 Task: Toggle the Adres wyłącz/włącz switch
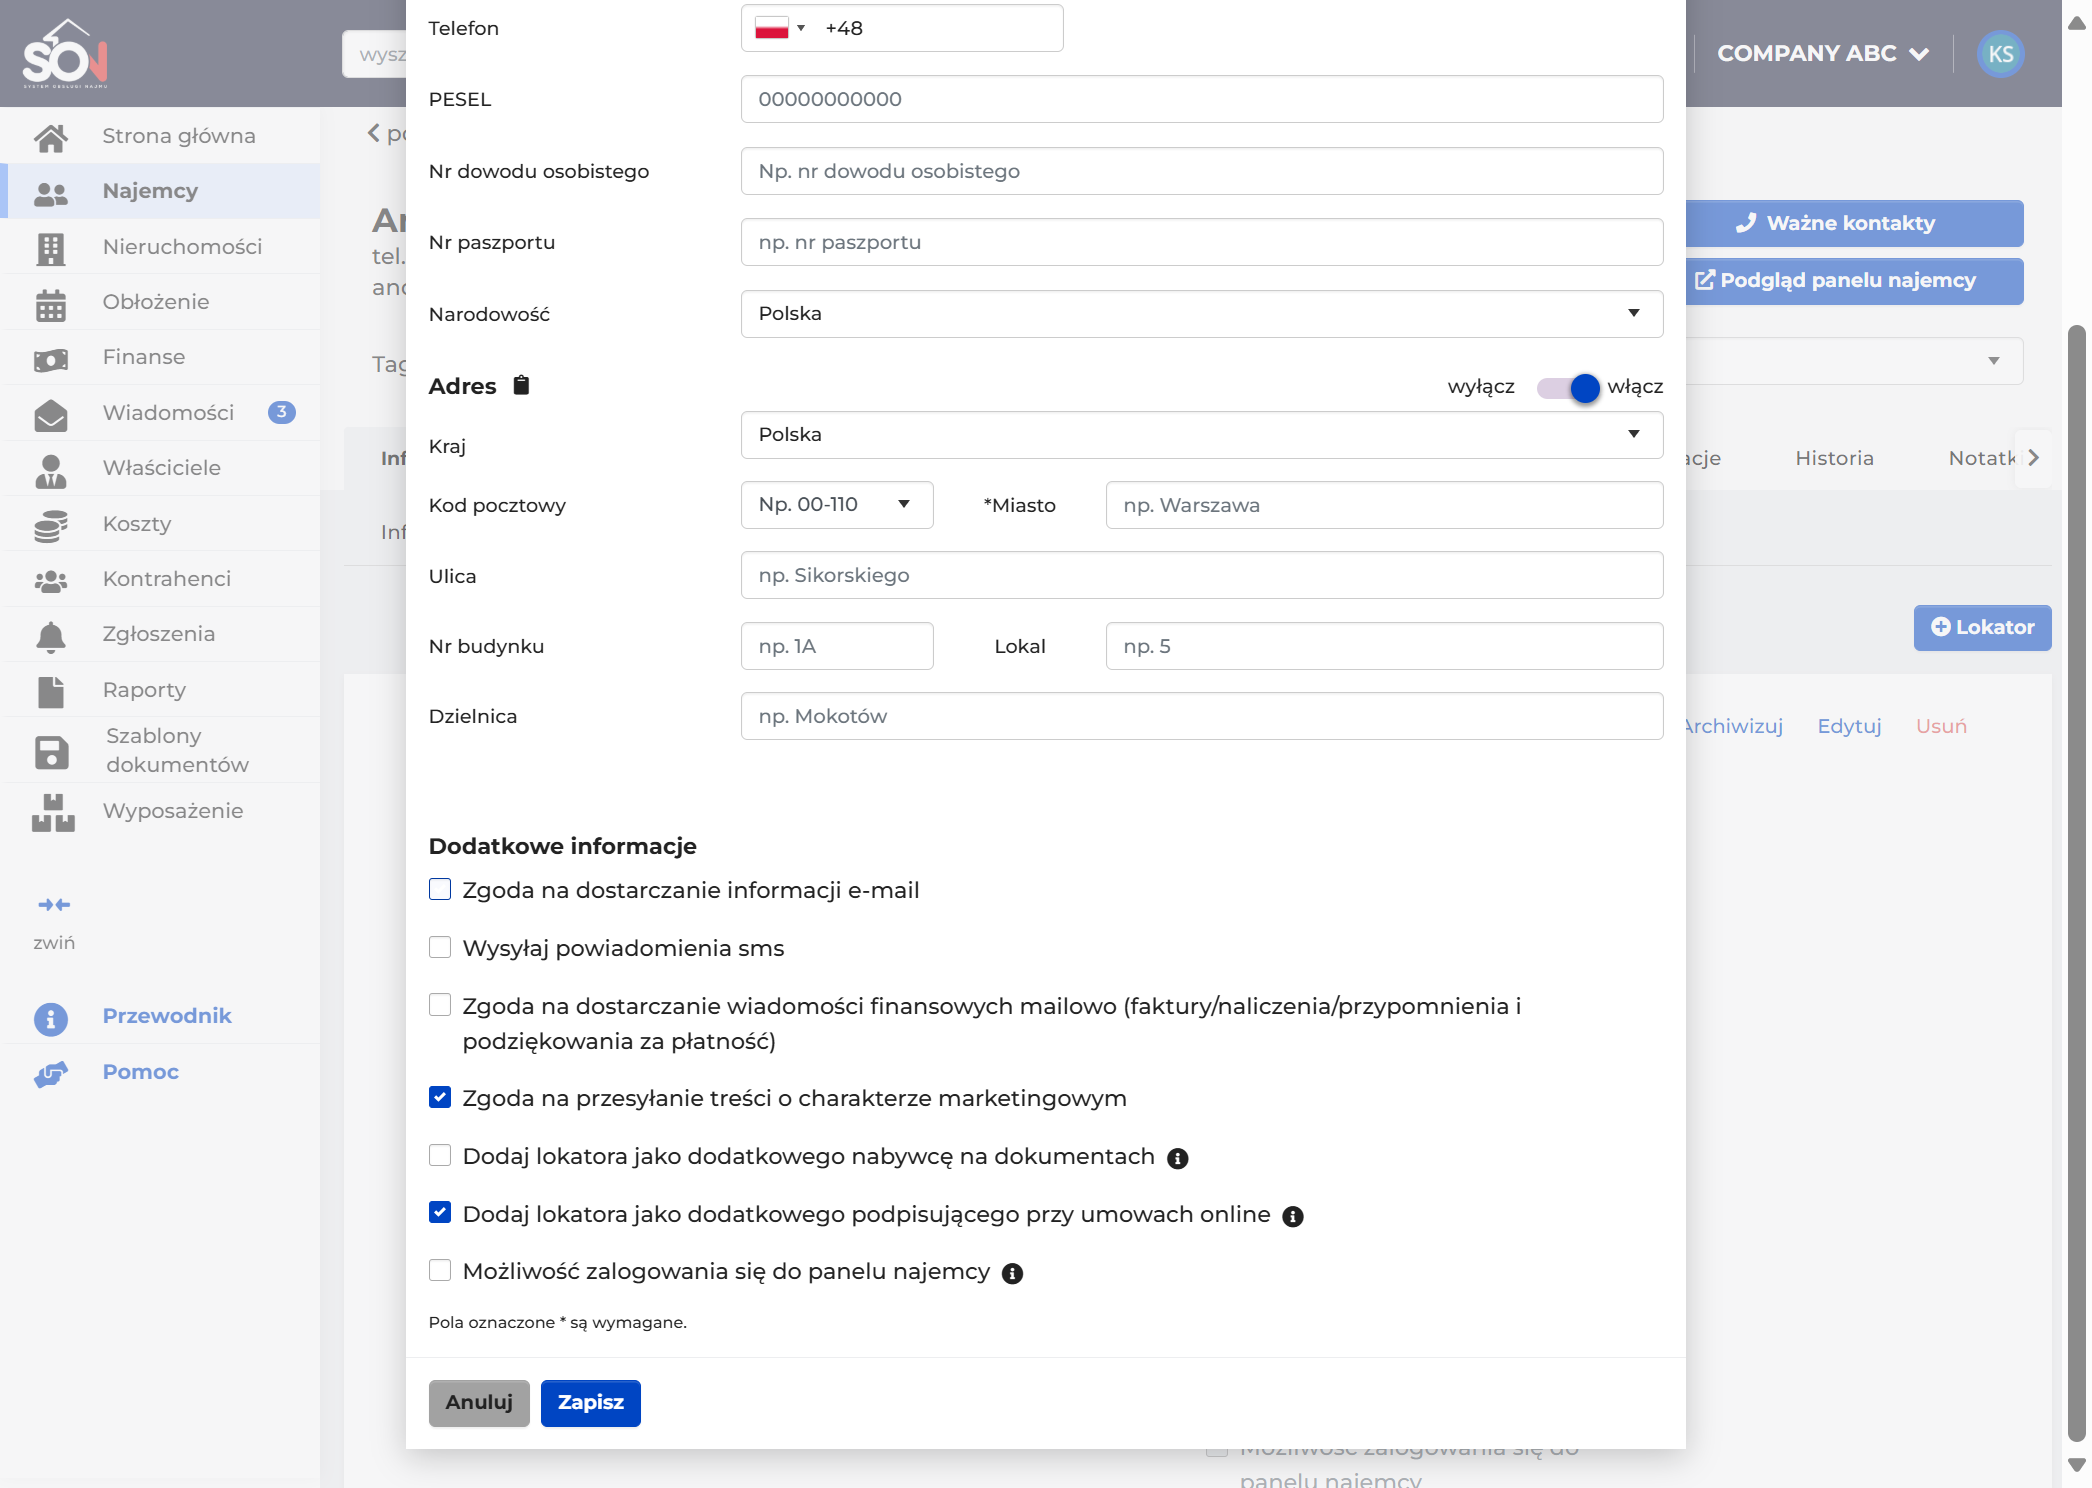1569,388
